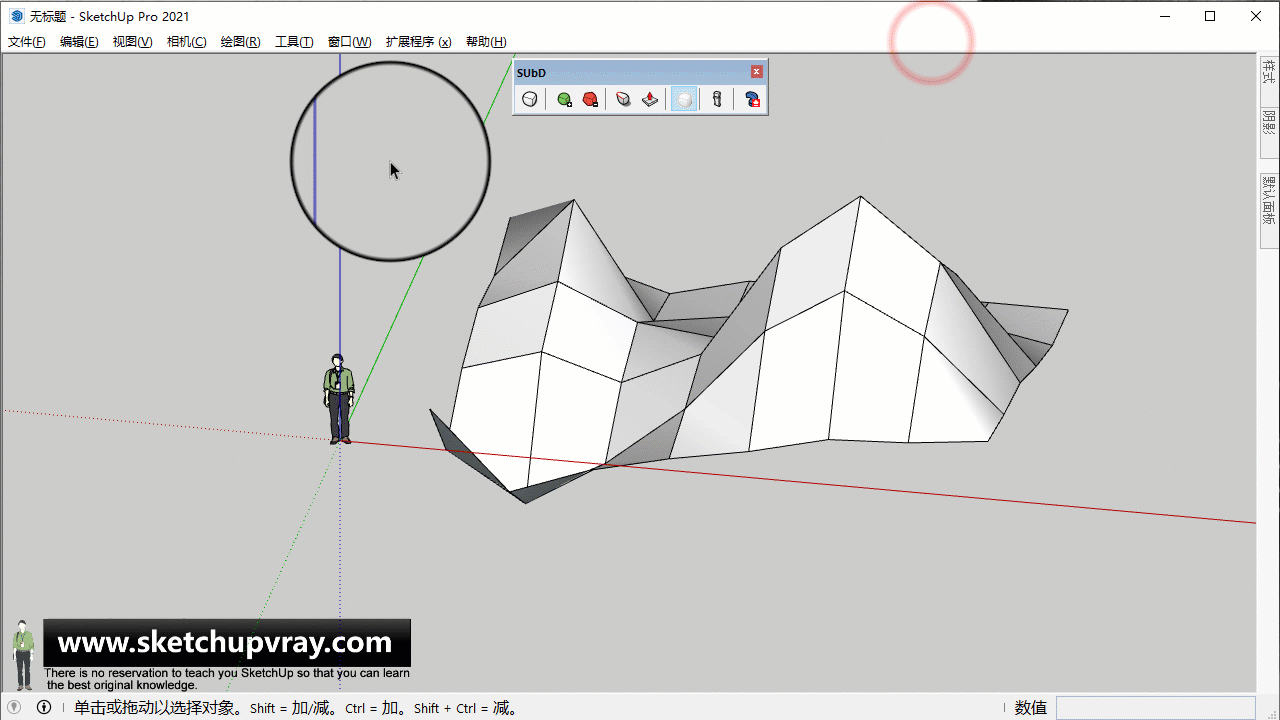This screenshot has height=720, width=1280.
Task: Close the SUbD floating toolbar
Action: click(757, 72)
